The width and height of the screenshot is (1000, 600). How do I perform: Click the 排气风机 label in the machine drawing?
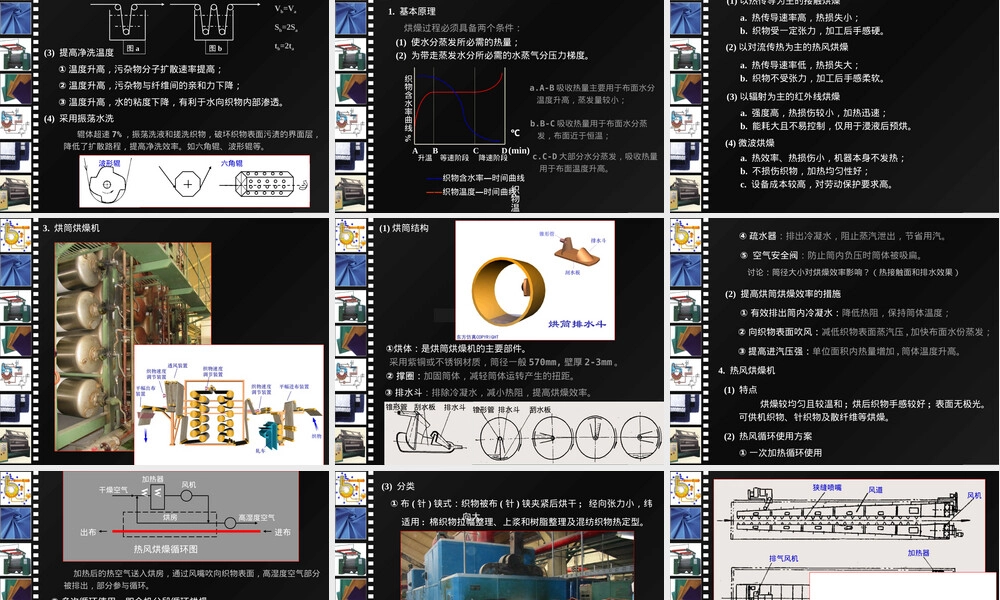(x=783, y=559)
